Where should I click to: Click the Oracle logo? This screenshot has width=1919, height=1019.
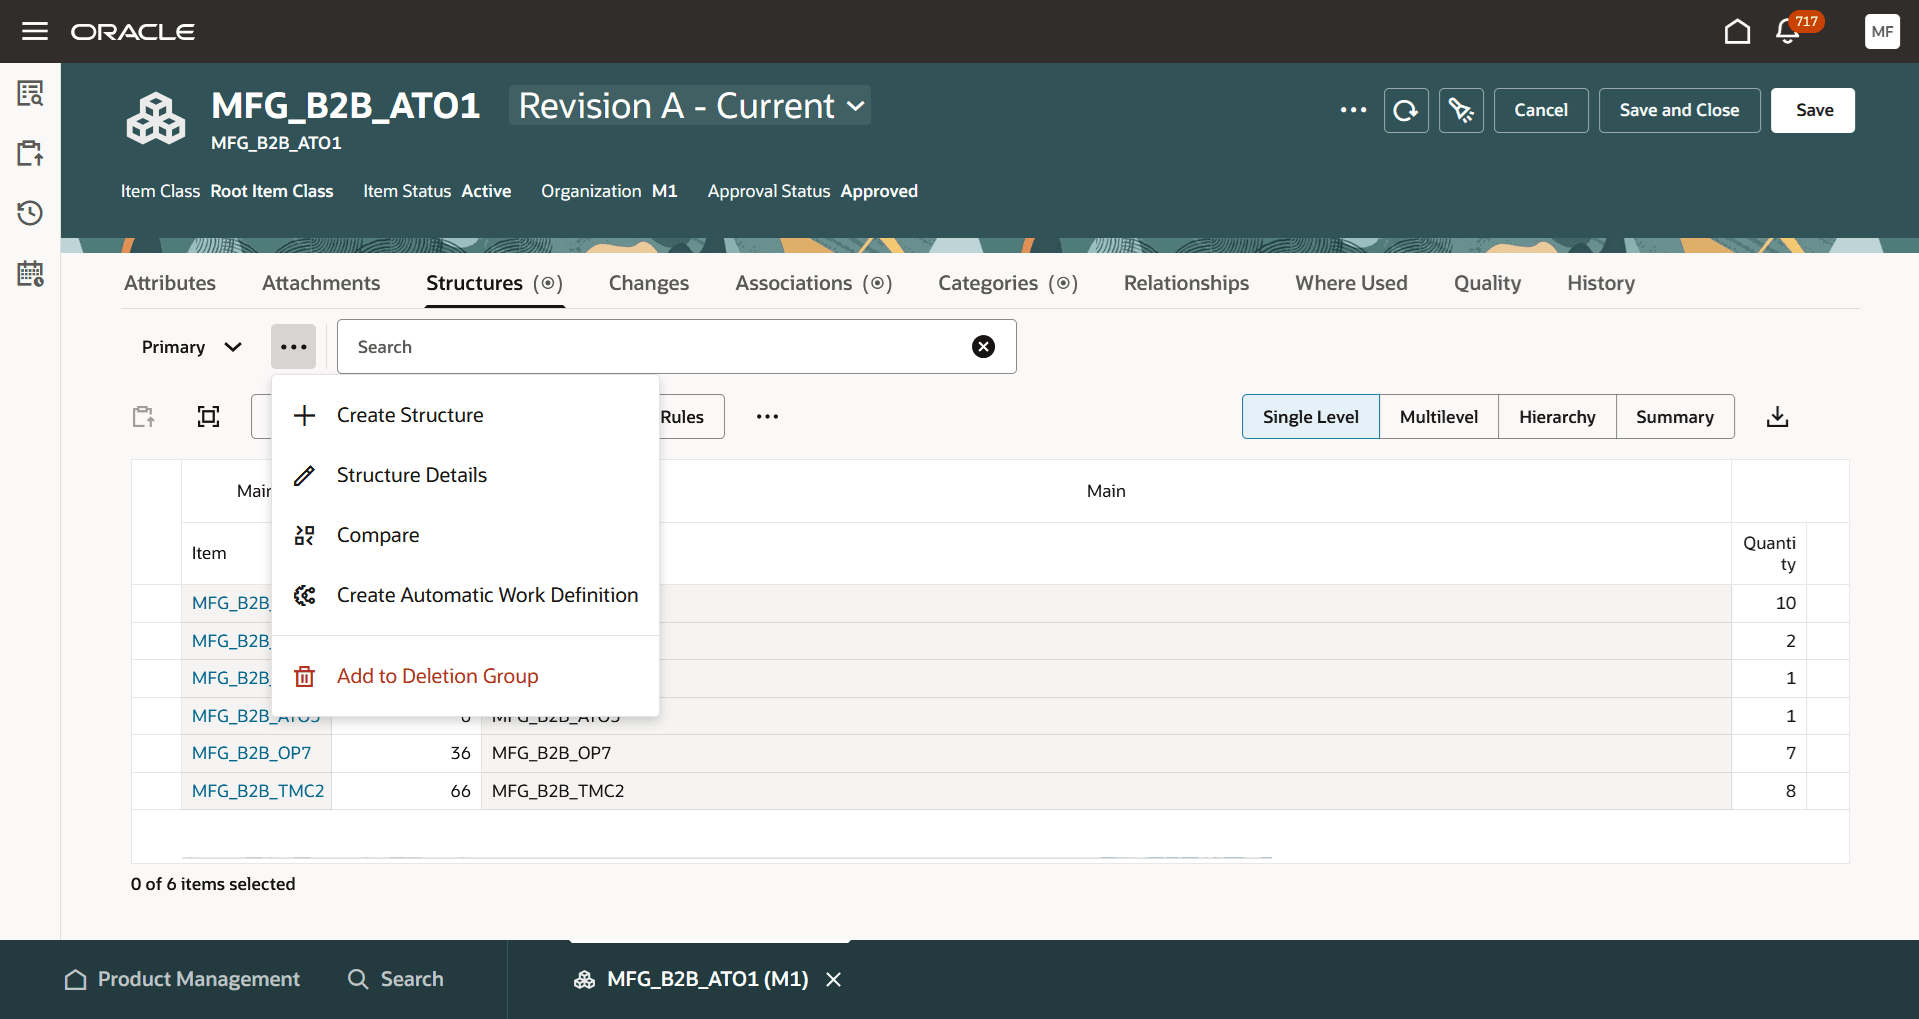[x=133, y=32]
